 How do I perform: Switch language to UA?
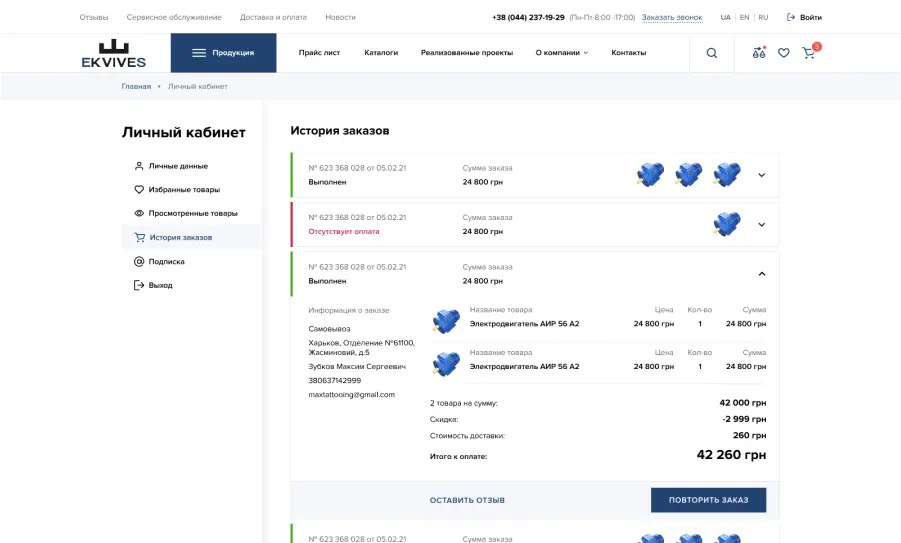(726, 17)
